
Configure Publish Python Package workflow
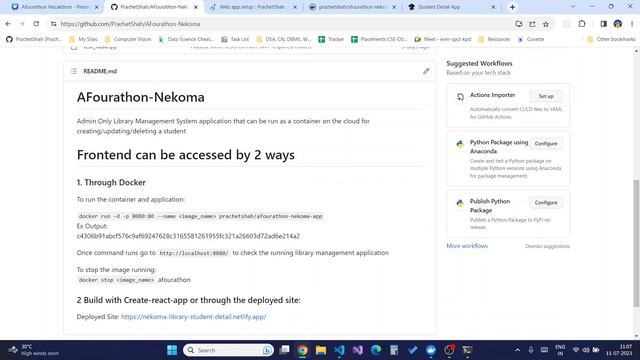click(x=546, y=202)
